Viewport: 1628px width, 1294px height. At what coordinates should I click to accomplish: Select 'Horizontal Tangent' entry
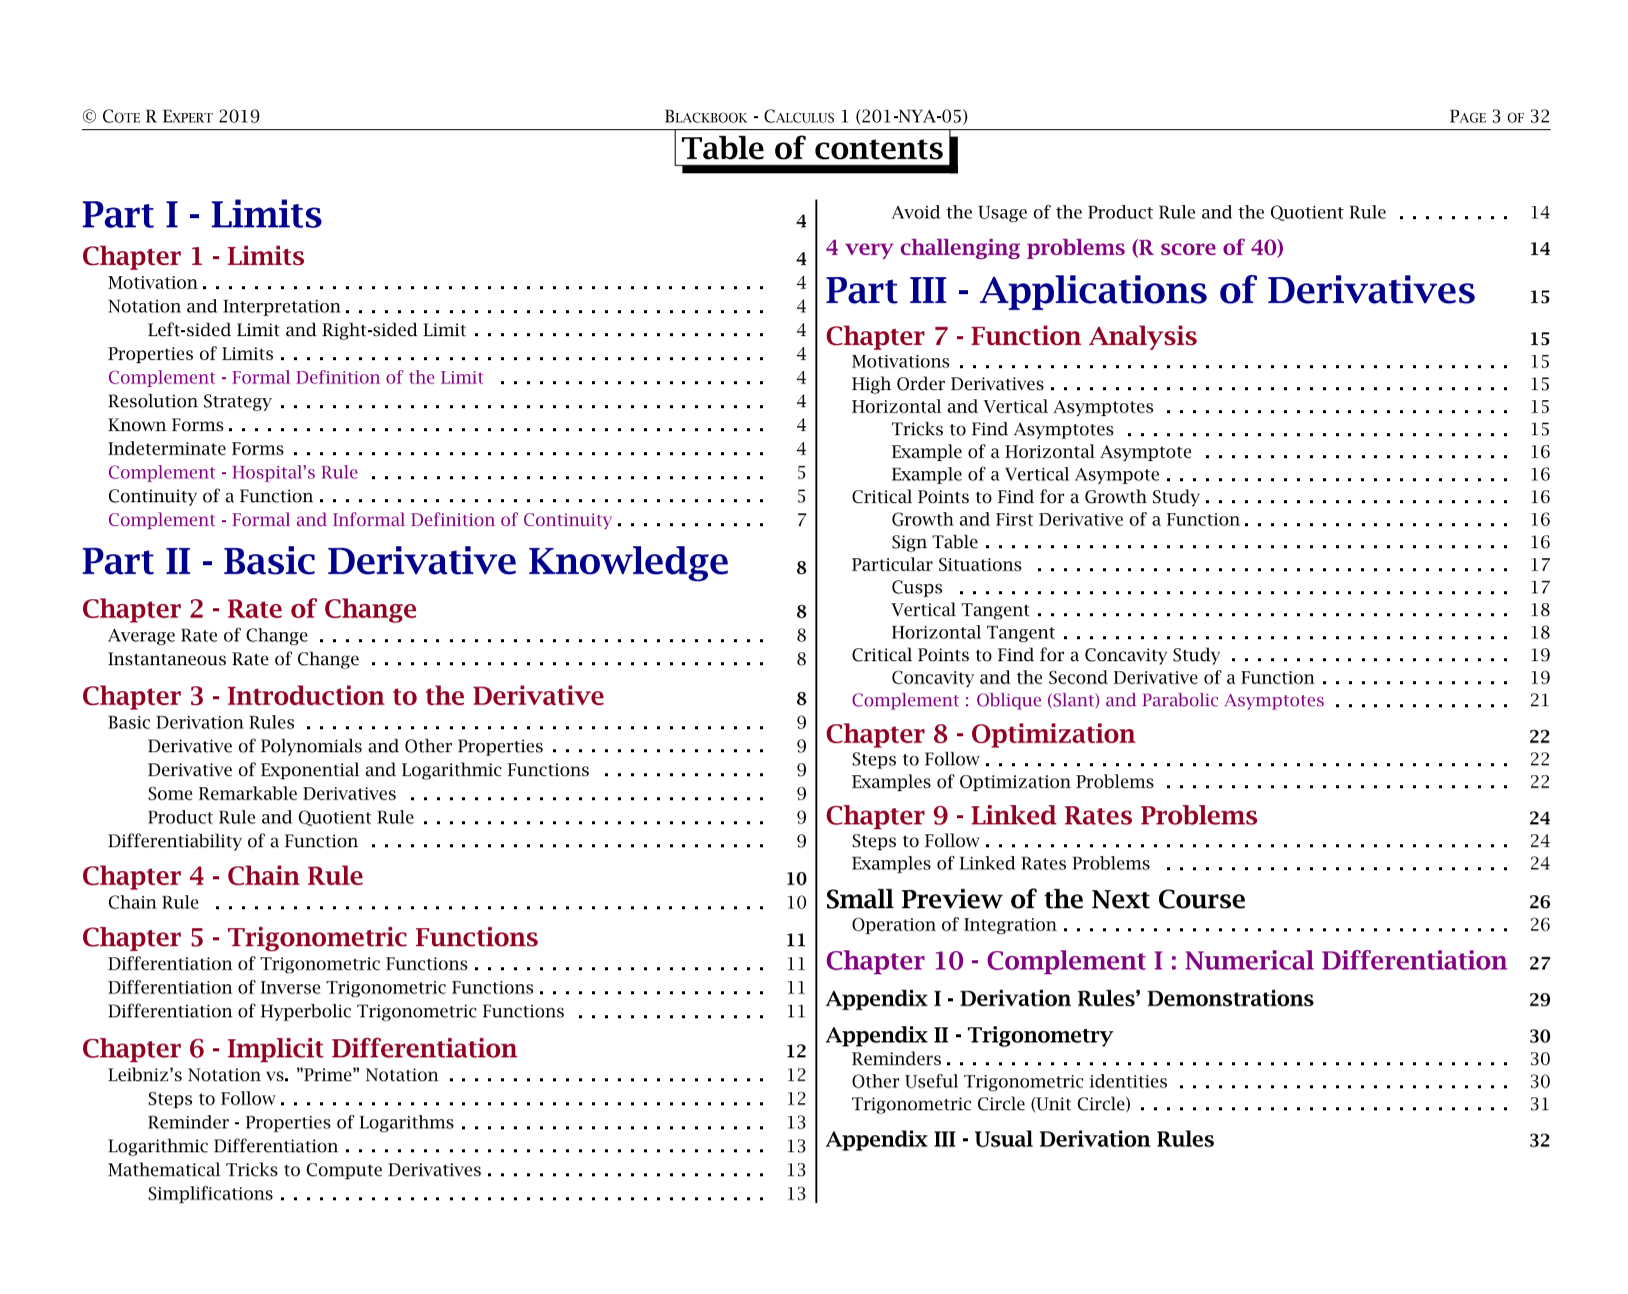[x=973, y=633]
